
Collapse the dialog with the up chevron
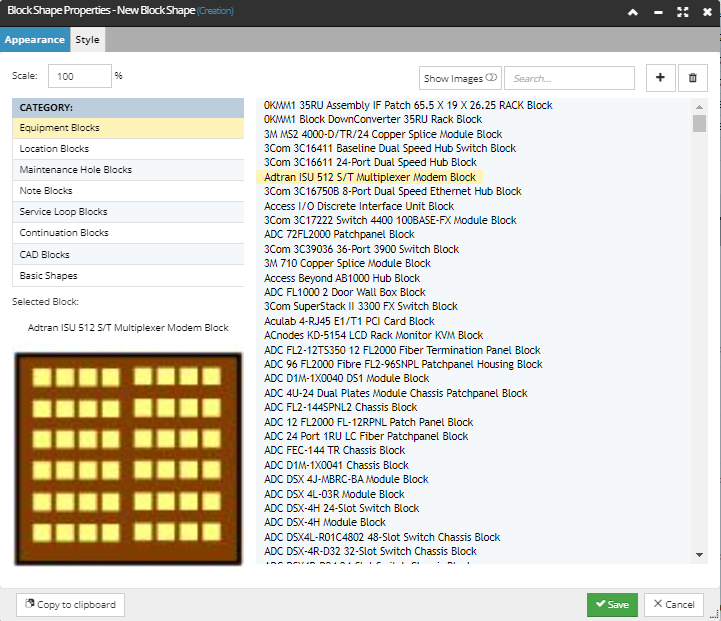(633, 12)
